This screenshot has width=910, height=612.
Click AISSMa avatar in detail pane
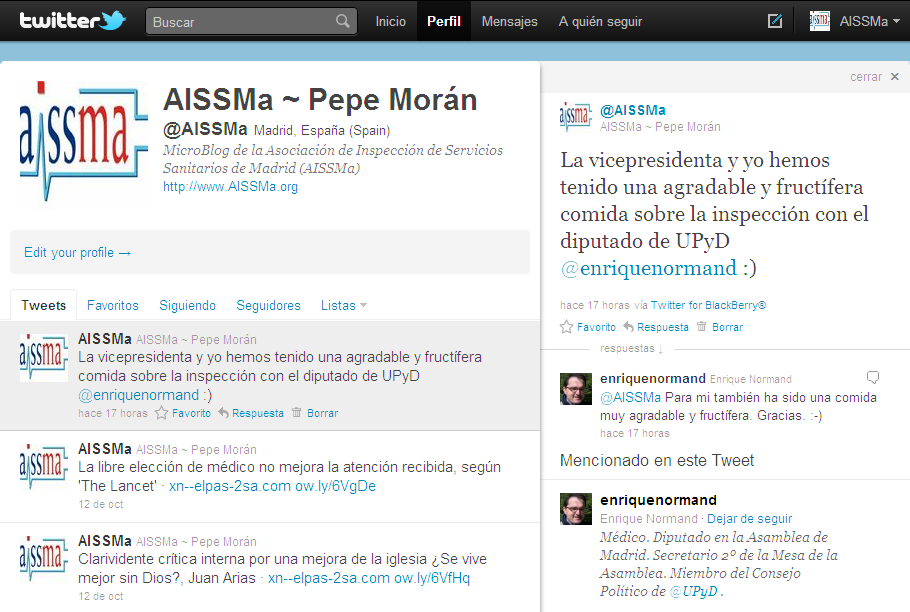tap(575, 117)
